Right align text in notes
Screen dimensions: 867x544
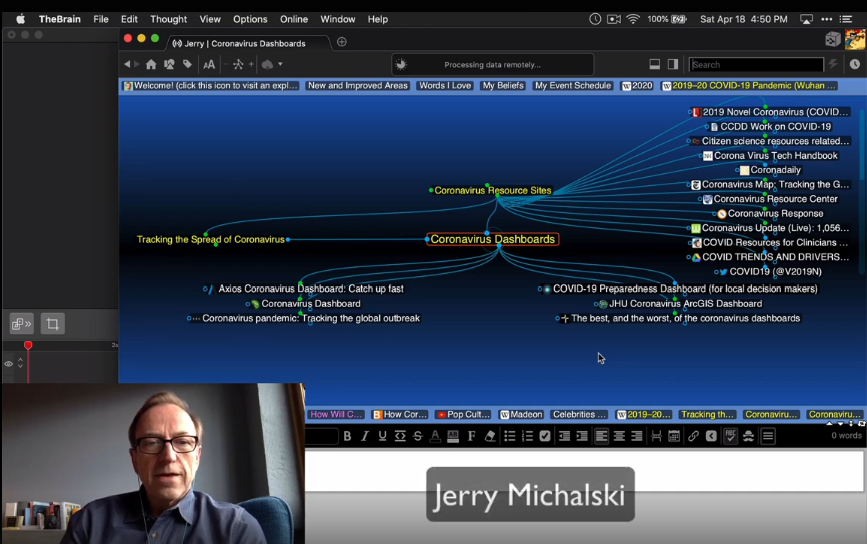point(637,436)
